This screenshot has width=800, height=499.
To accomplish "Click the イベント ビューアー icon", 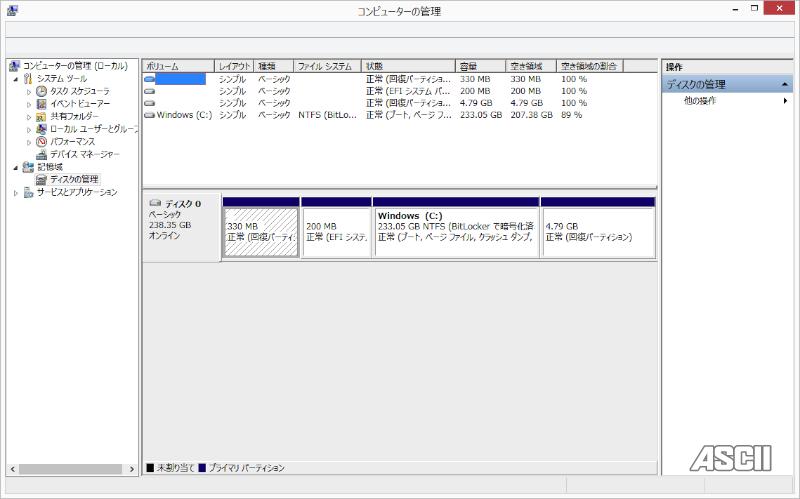I will tap(41, 104).
